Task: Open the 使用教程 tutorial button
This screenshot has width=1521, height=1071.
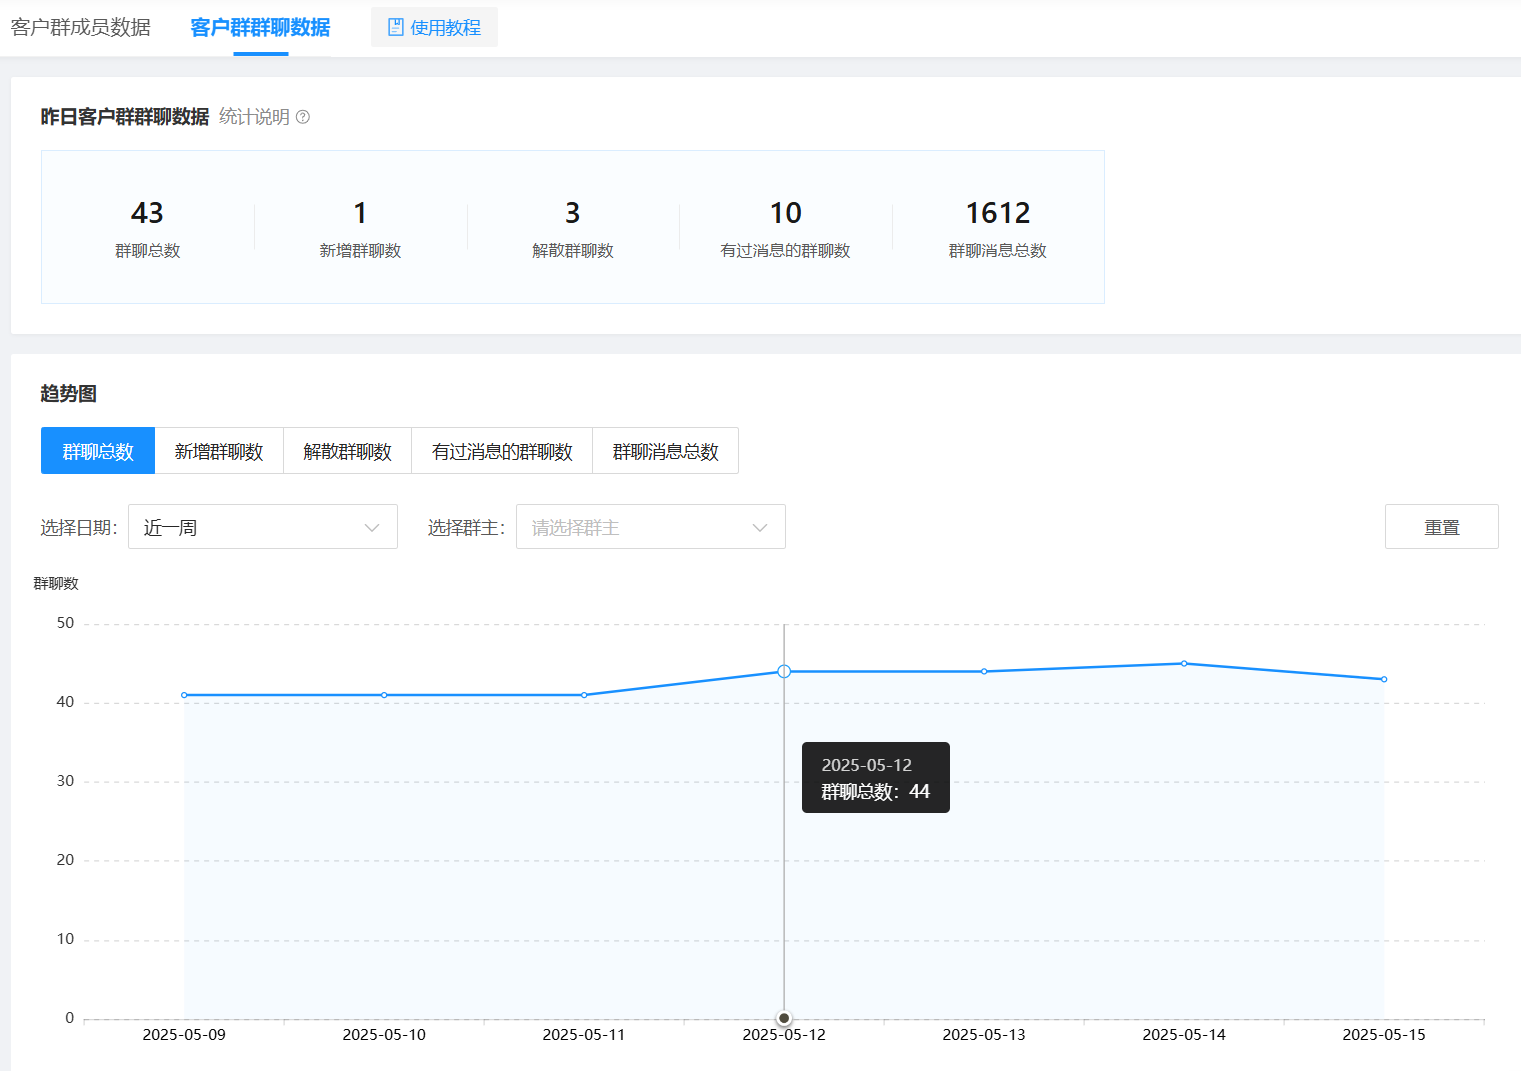Action: pos(434,27)
